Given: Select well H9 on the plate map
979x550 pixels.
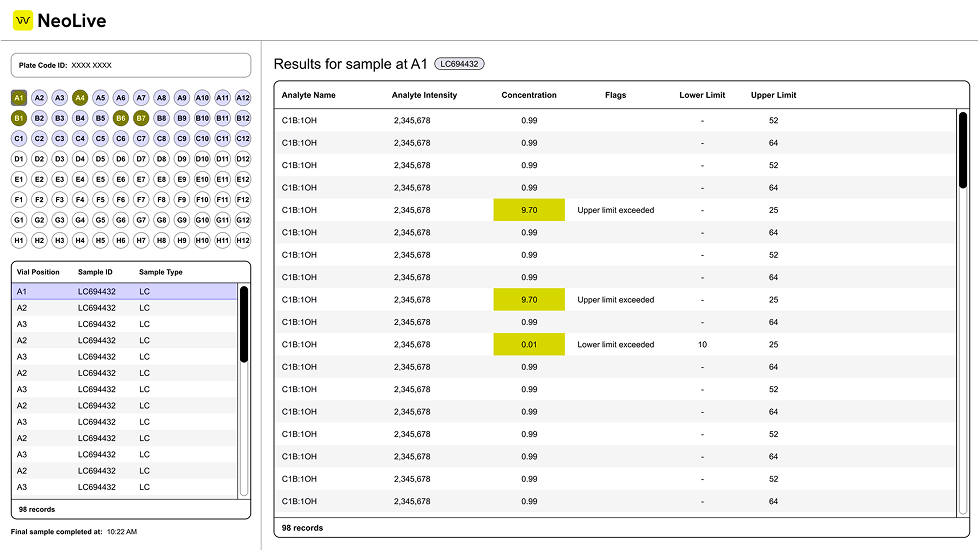Looking at the screenshot, I should (182, 240).
